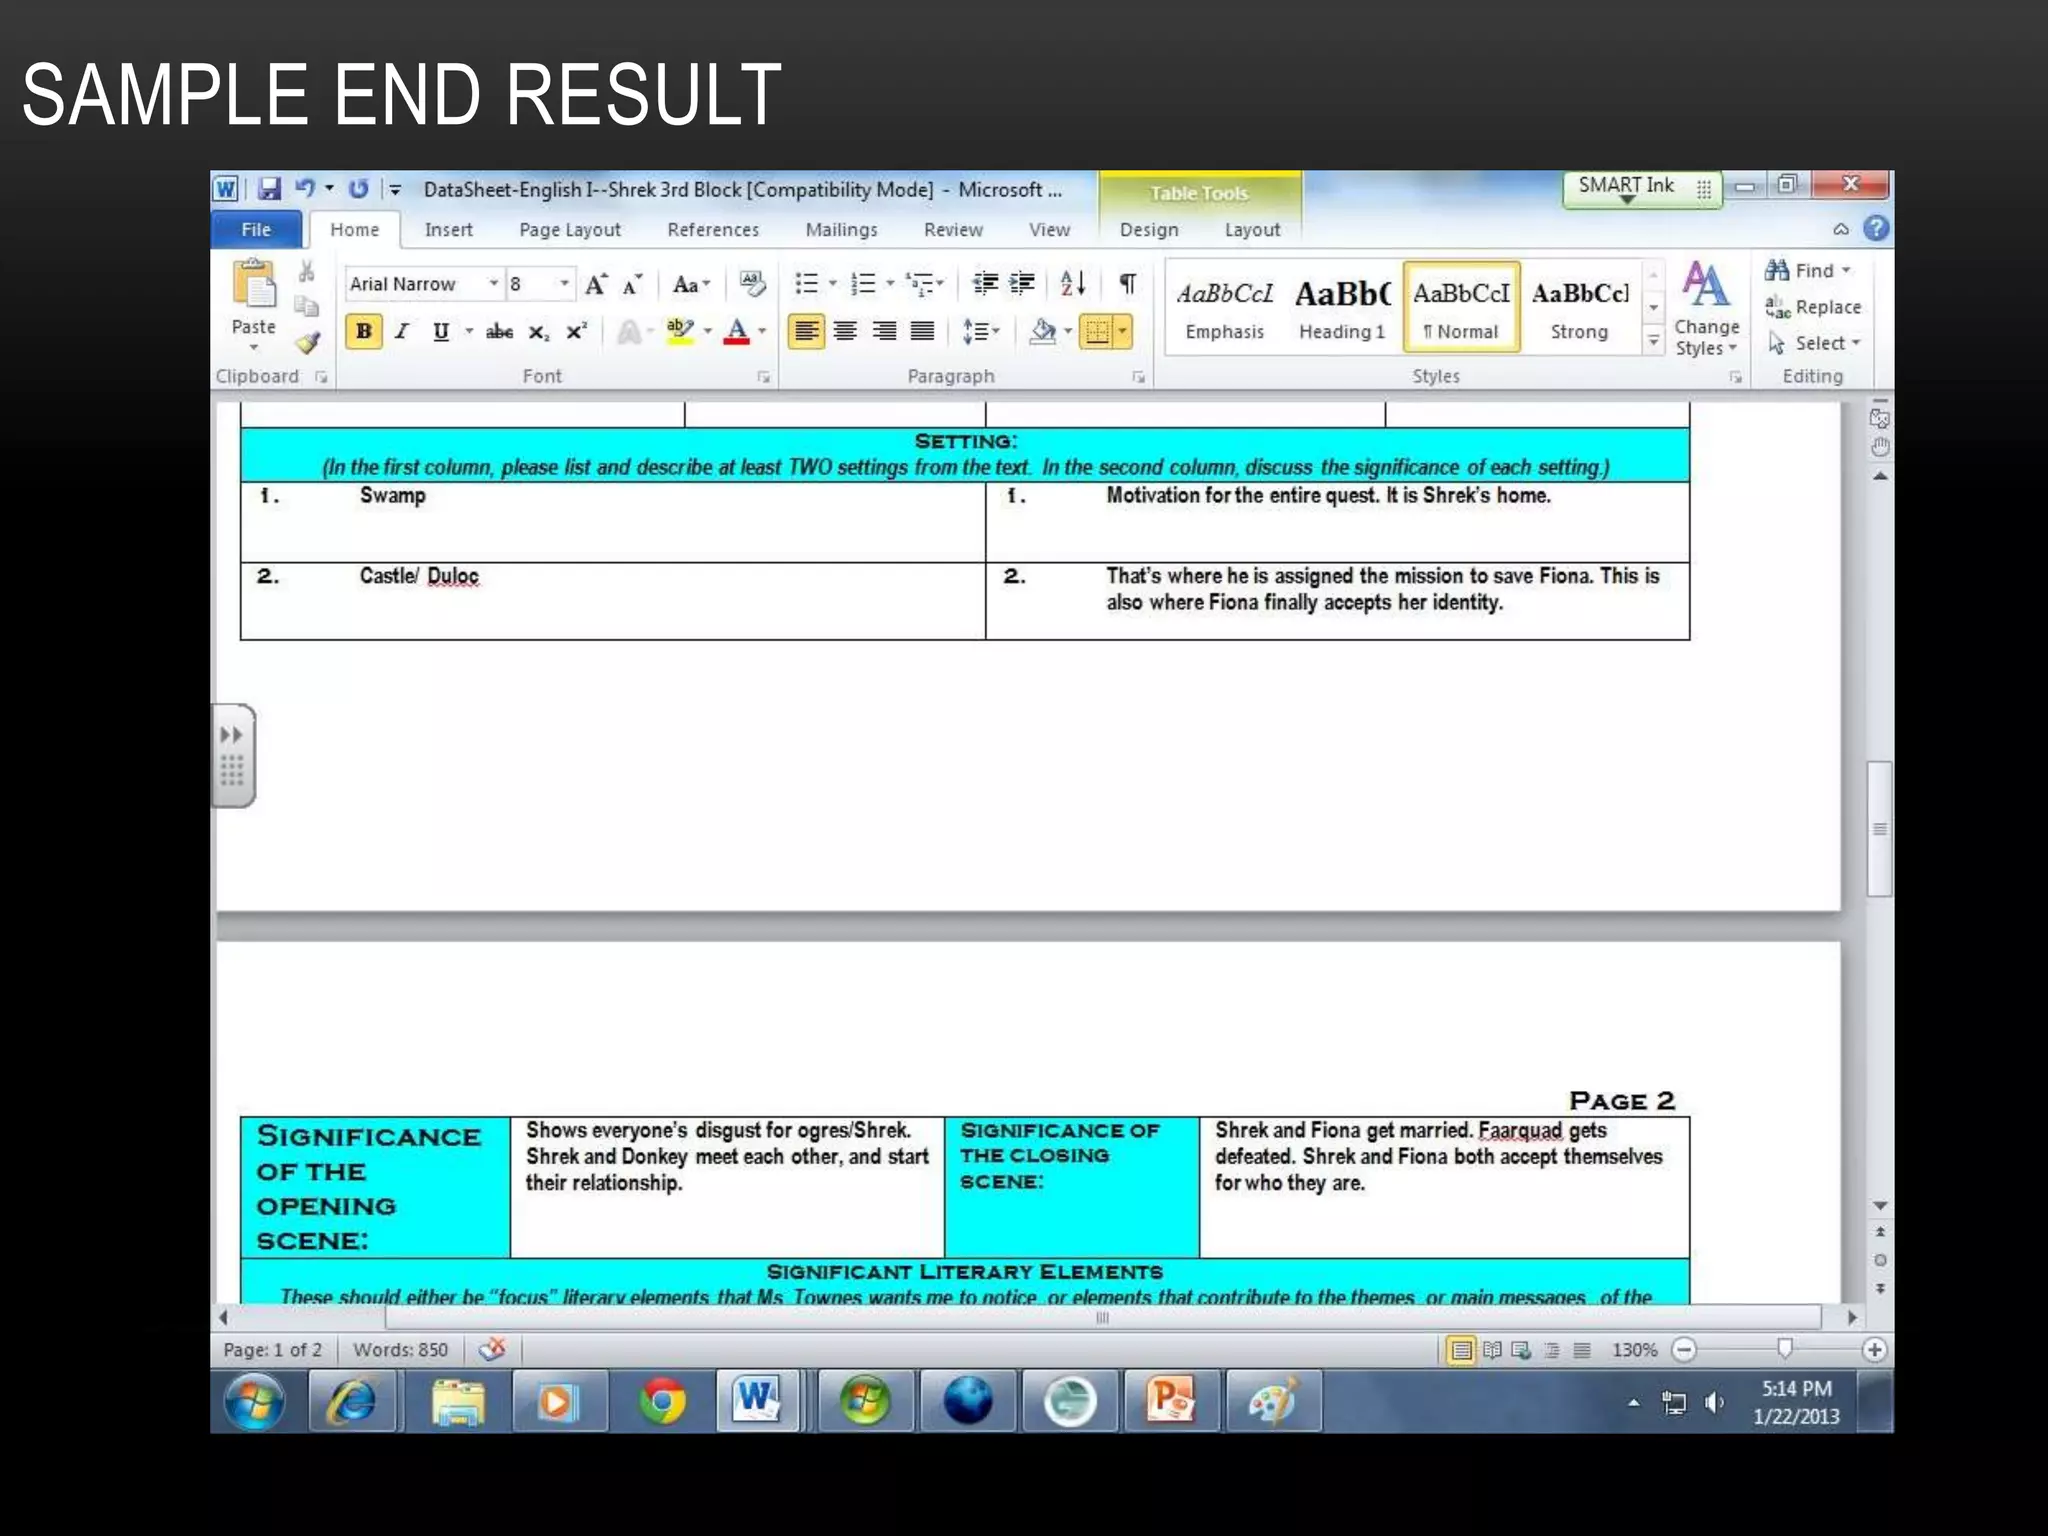Toggle Italic formatting

402,331
